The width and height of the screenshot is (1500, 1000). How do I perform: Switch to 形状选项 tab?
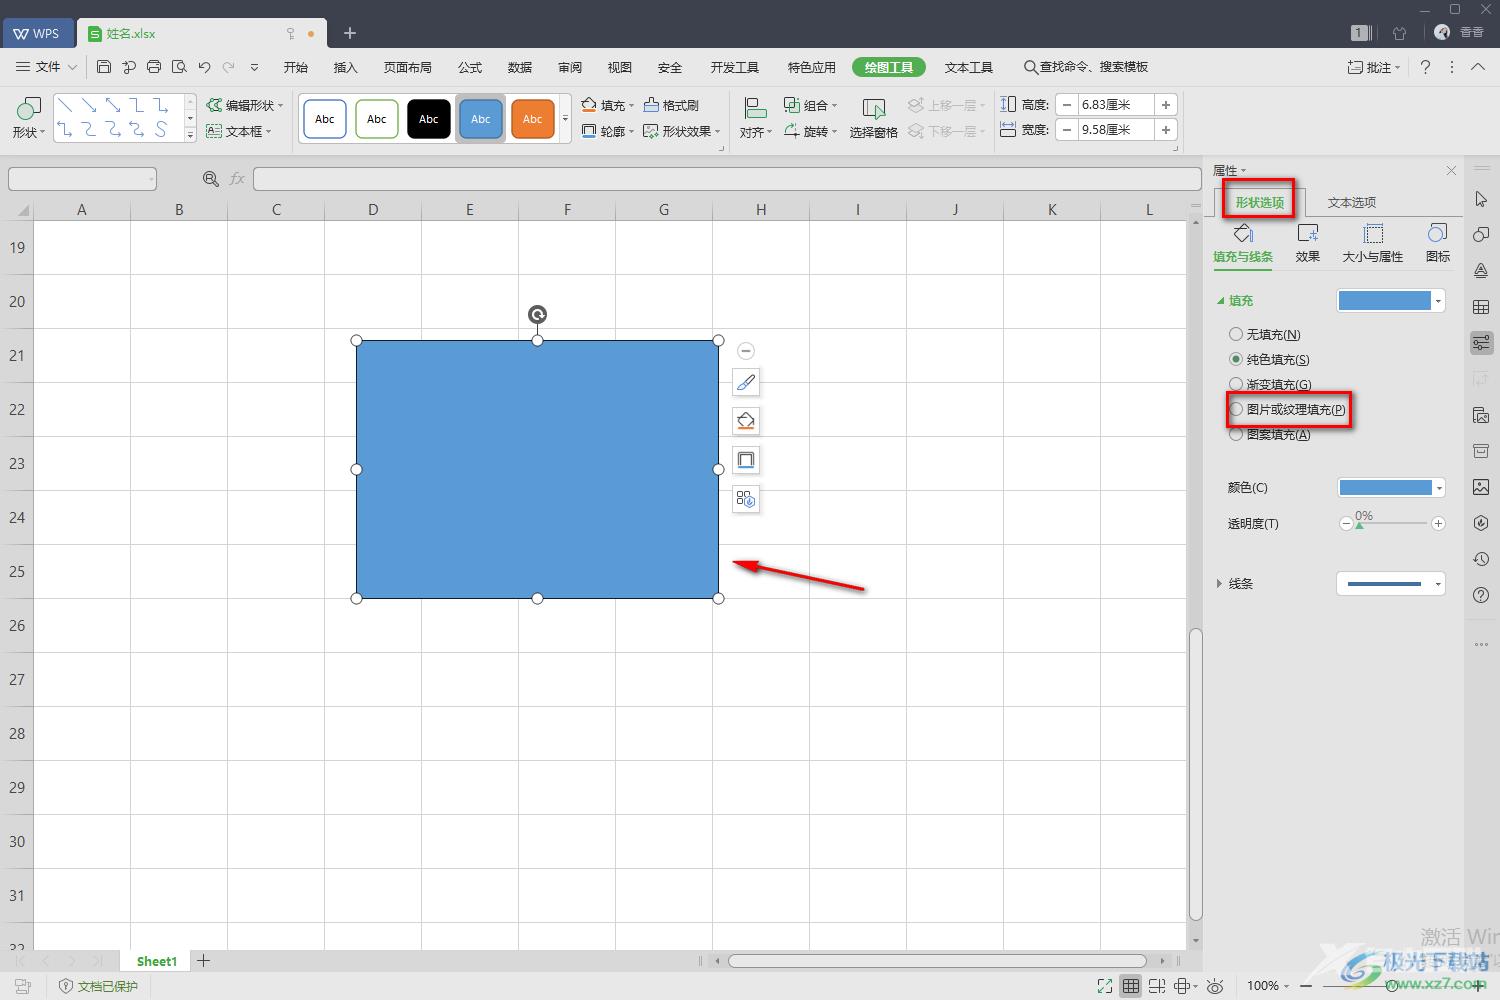click(x=1259, y=202)
